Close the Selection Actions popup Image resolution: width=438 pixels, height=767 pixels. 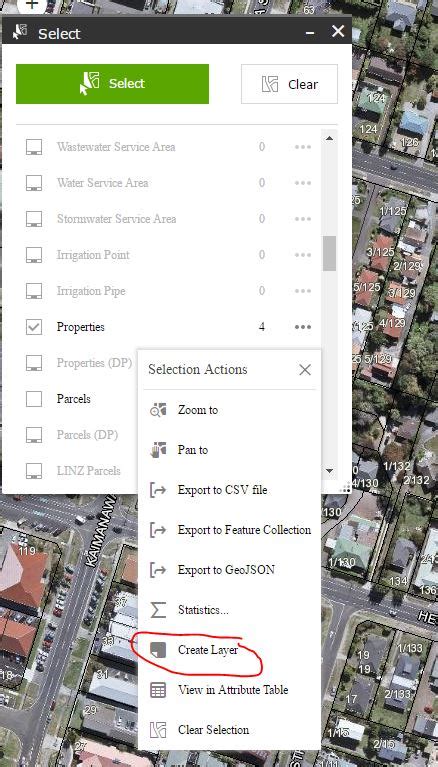pos(305,370)
